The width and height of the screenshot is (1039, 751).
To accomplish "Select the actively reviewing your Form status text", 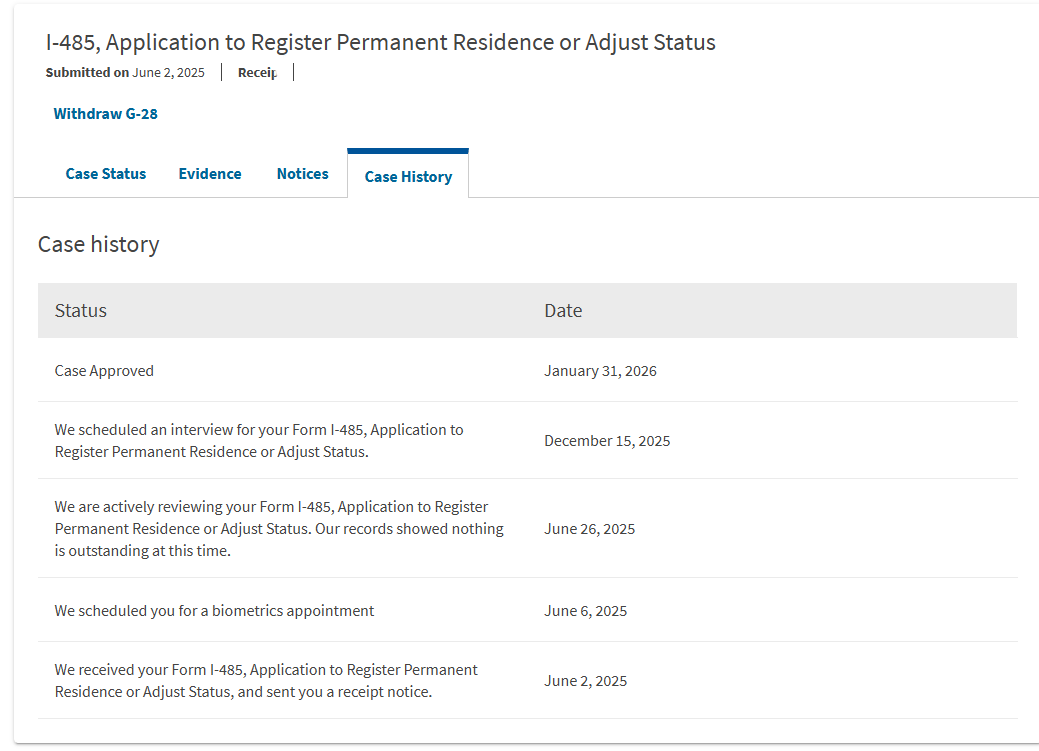I will pyautogui.click(x=279, y=529).
